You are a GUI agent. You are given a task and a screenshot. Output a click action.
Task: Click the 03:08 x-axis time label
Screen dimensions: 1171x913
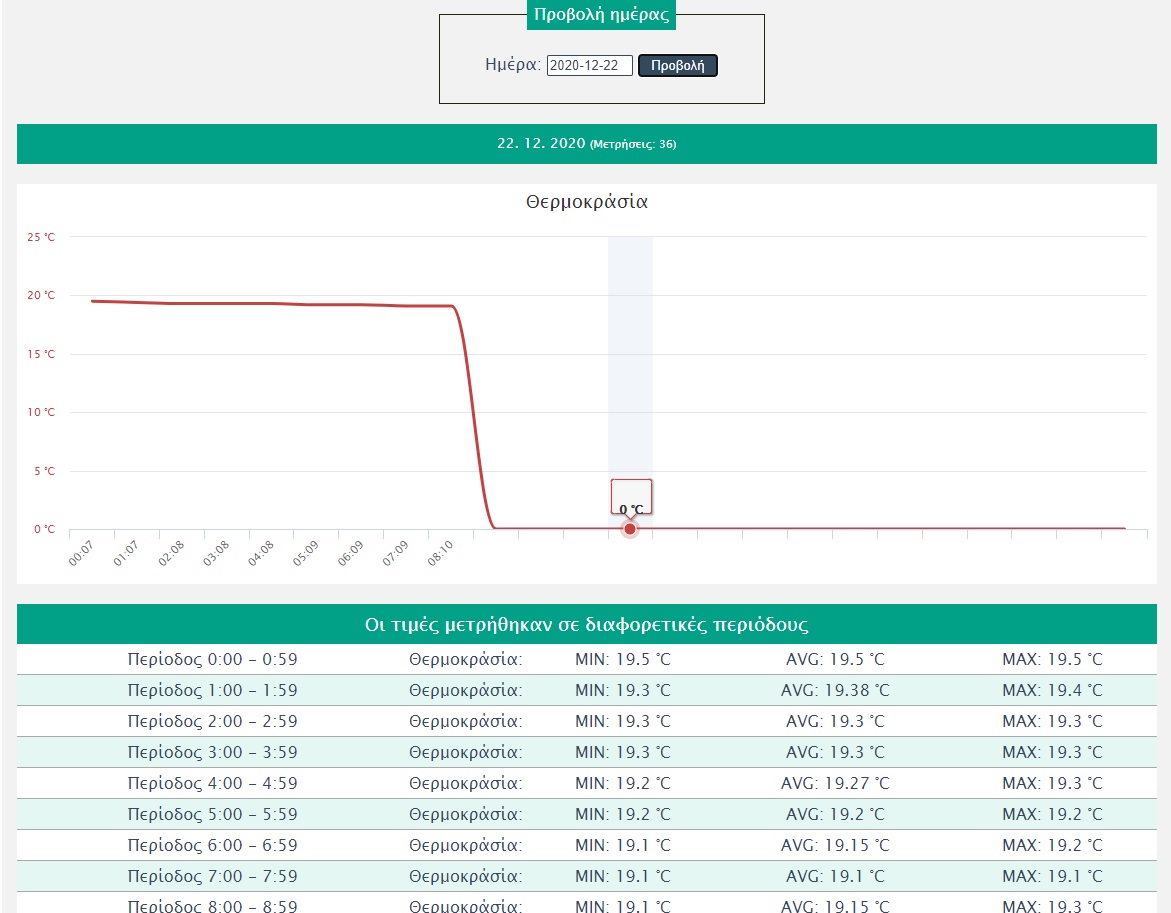(215, 554)
